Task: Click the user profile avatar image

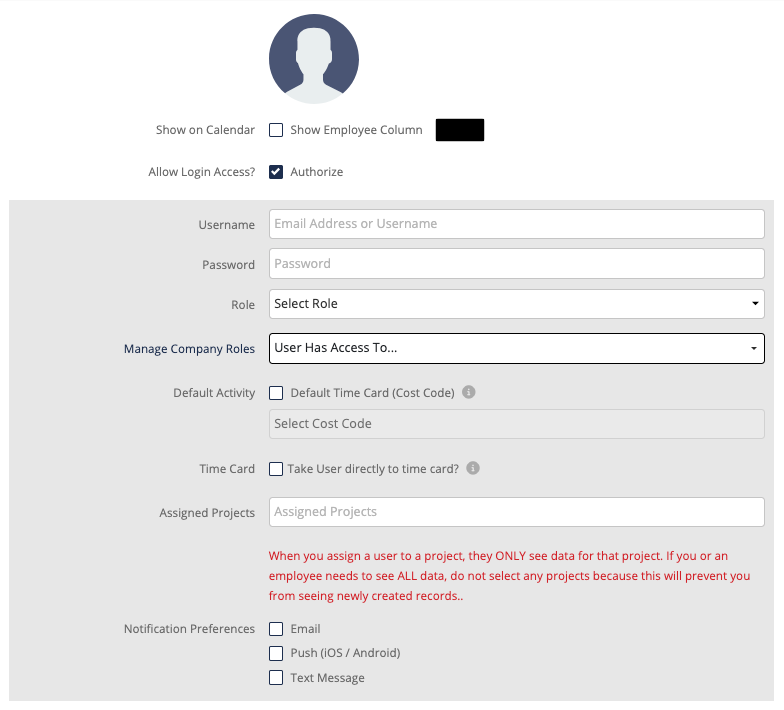Action: click(x=314, y=59)
